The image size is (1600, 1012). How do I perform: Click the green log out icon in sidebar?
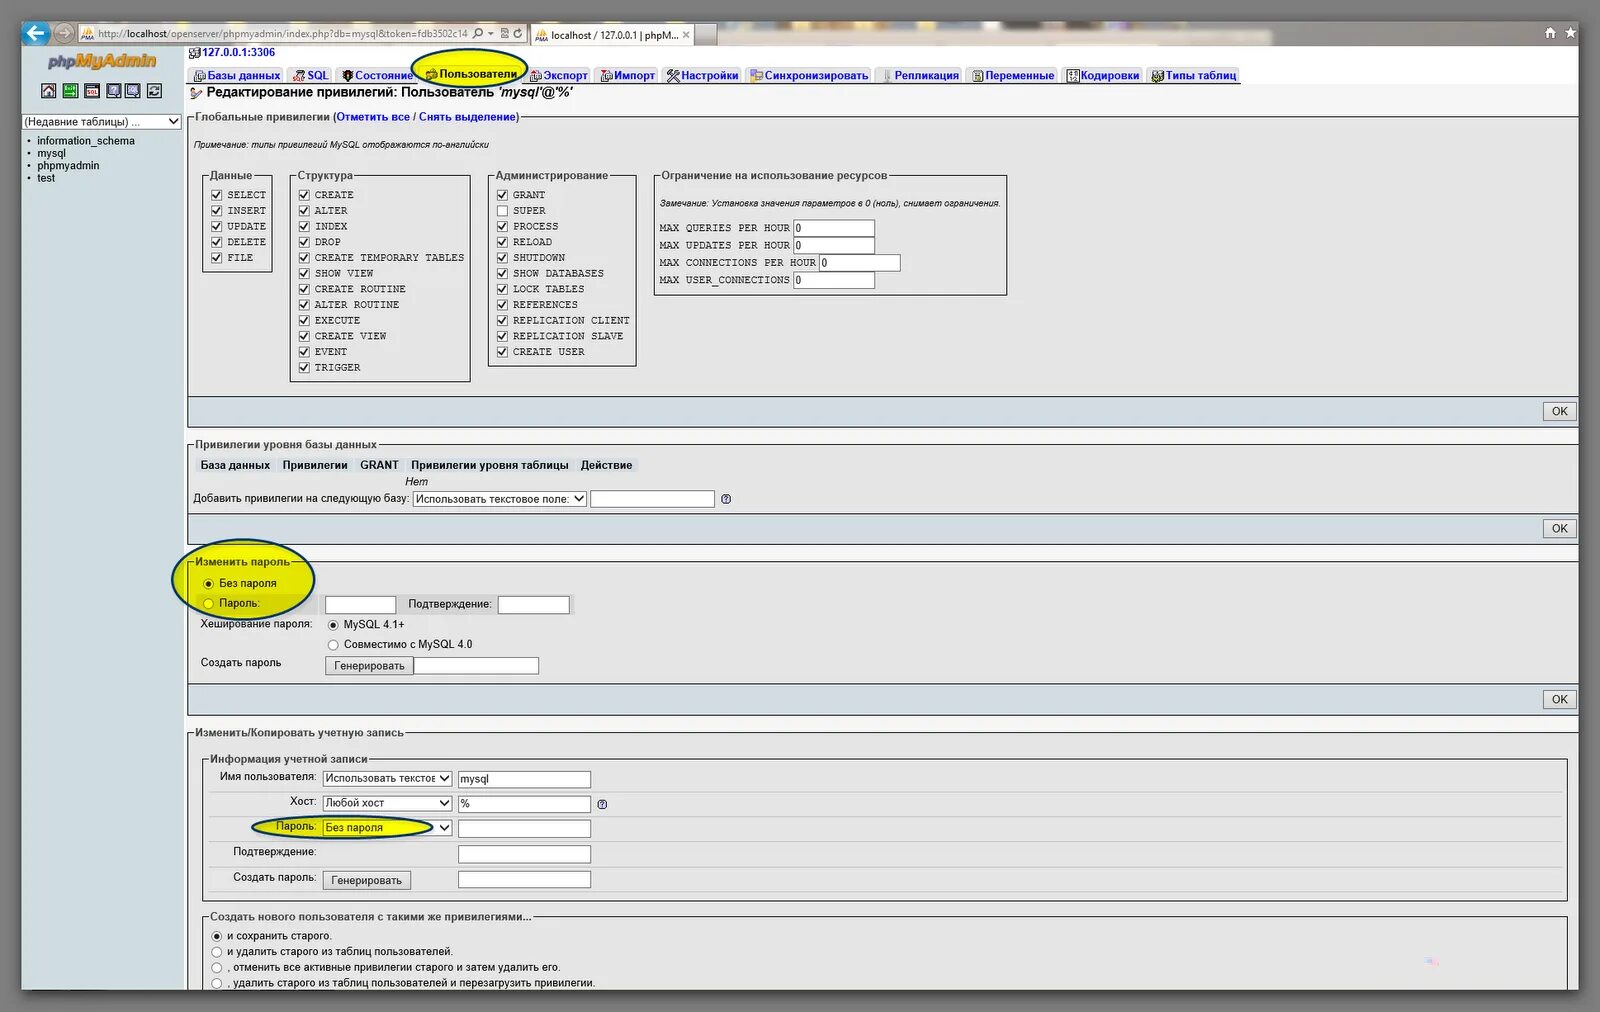70,91
